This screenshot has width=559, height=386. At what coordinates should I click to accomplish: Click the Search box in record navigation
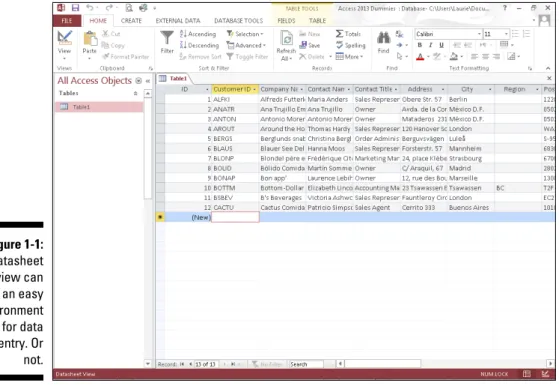click(x=307, y=364)
